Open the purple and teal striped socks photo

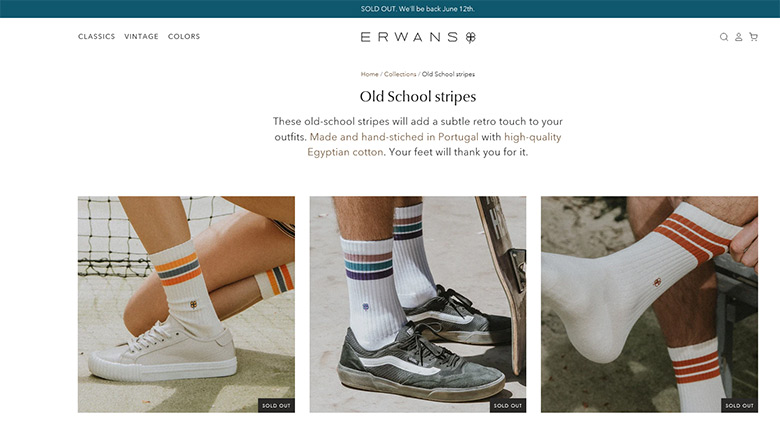[418, 304]
